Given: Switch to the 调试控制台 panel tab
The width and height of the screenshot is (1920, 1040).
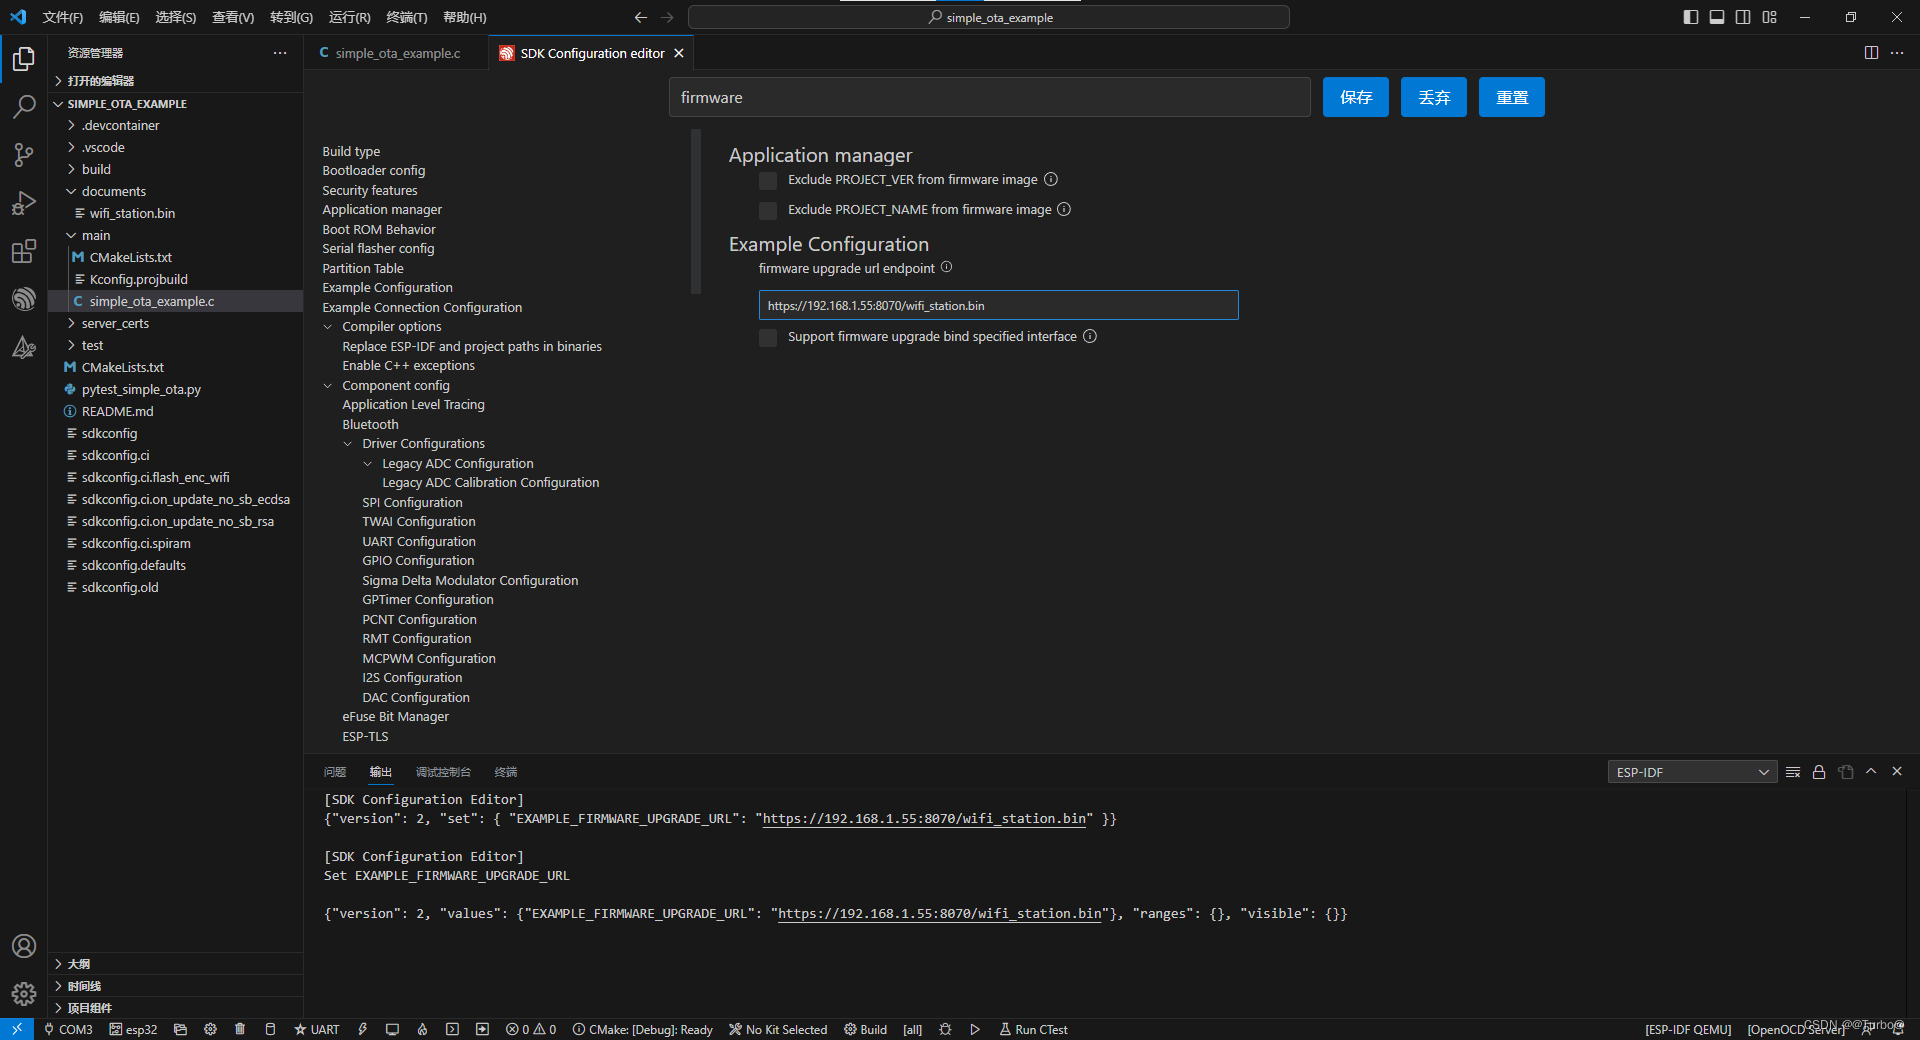Looking at the screenshot, I should tap(443, 772).
